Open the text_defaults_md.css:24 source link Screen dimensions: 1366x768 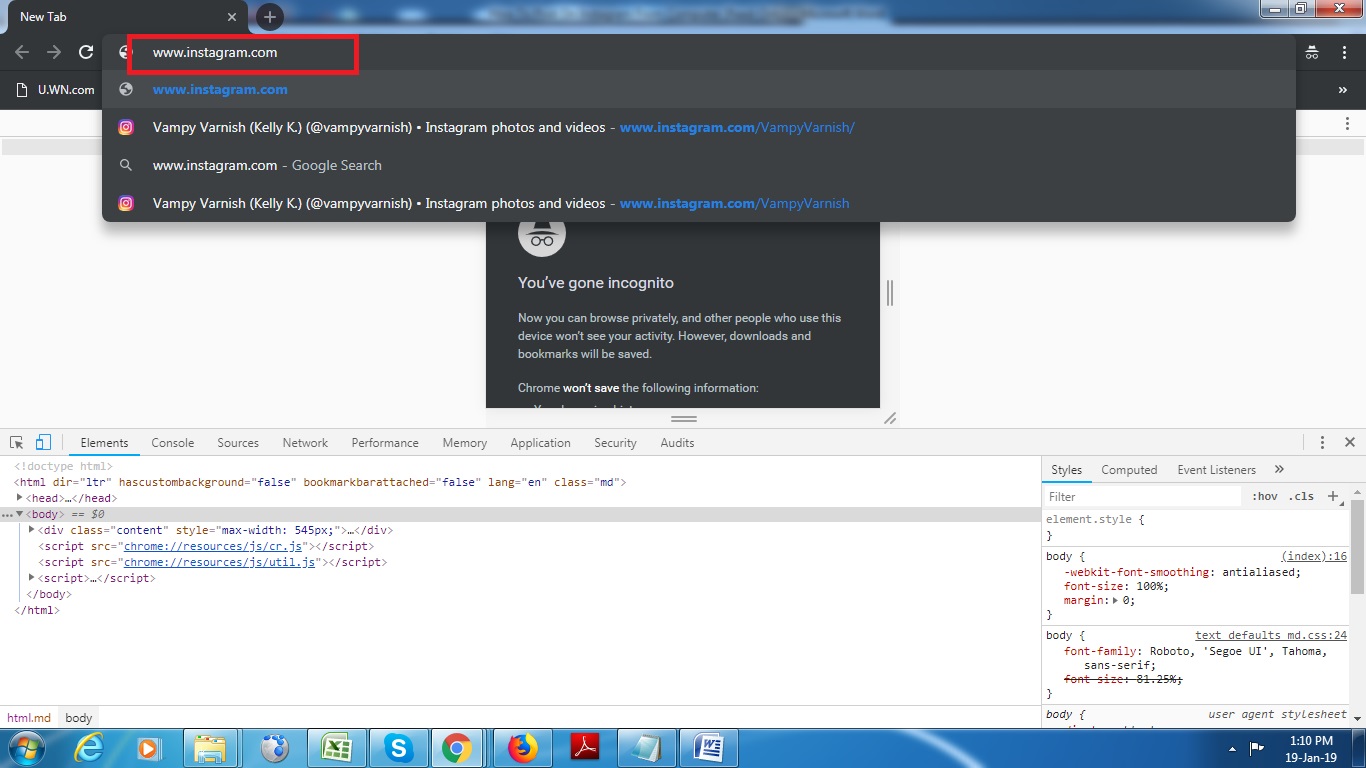click(1271, 635)
